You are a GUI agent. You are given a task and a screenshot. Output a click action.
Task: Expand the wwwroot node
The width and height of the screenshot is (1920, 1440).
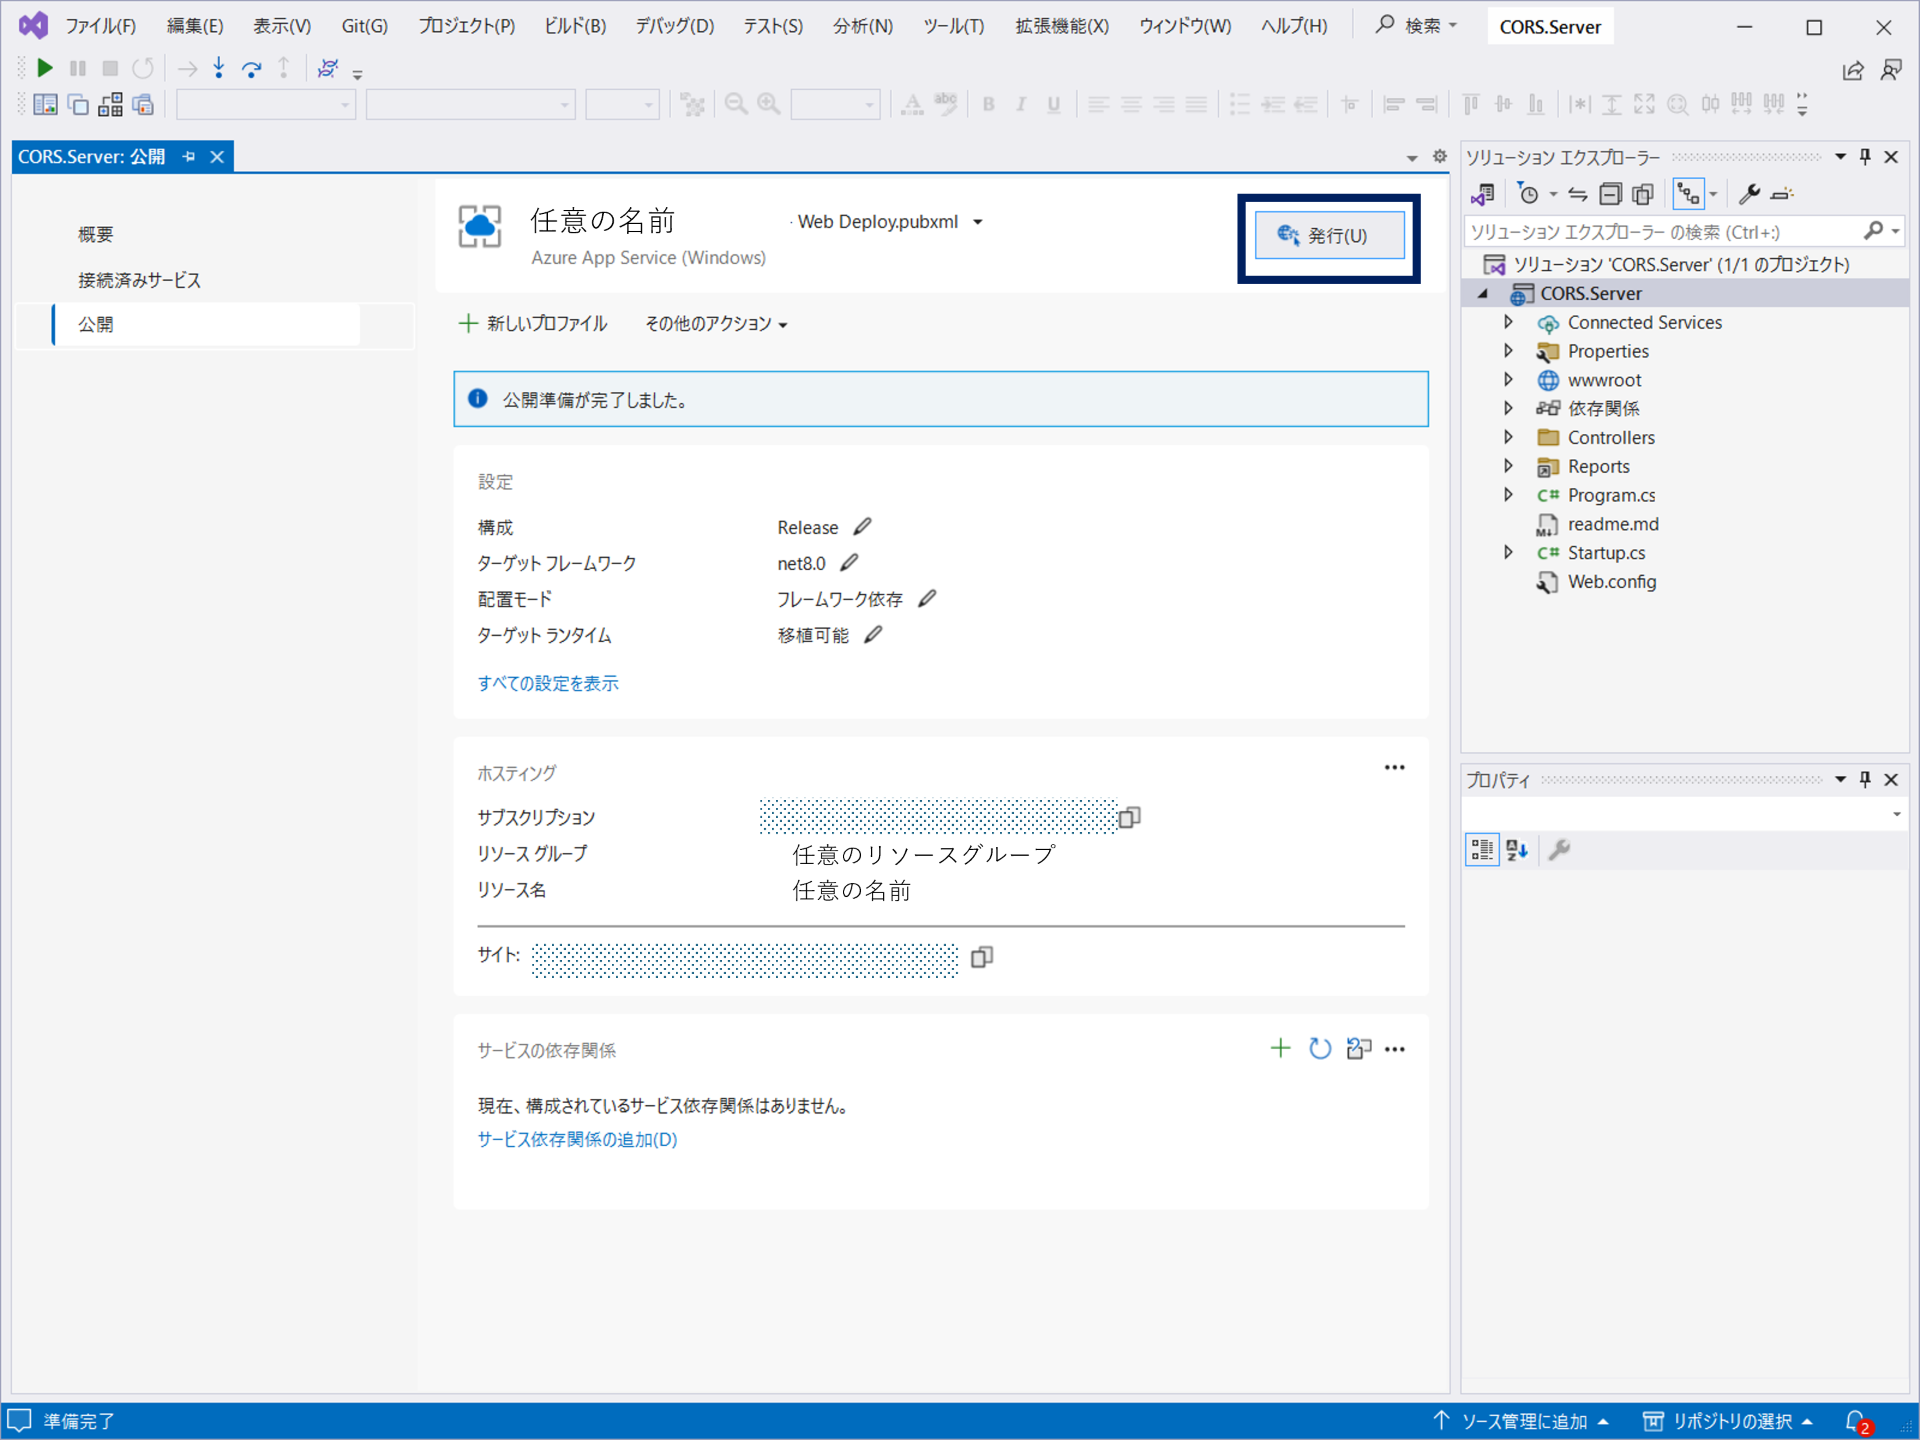click(1508, 380)
